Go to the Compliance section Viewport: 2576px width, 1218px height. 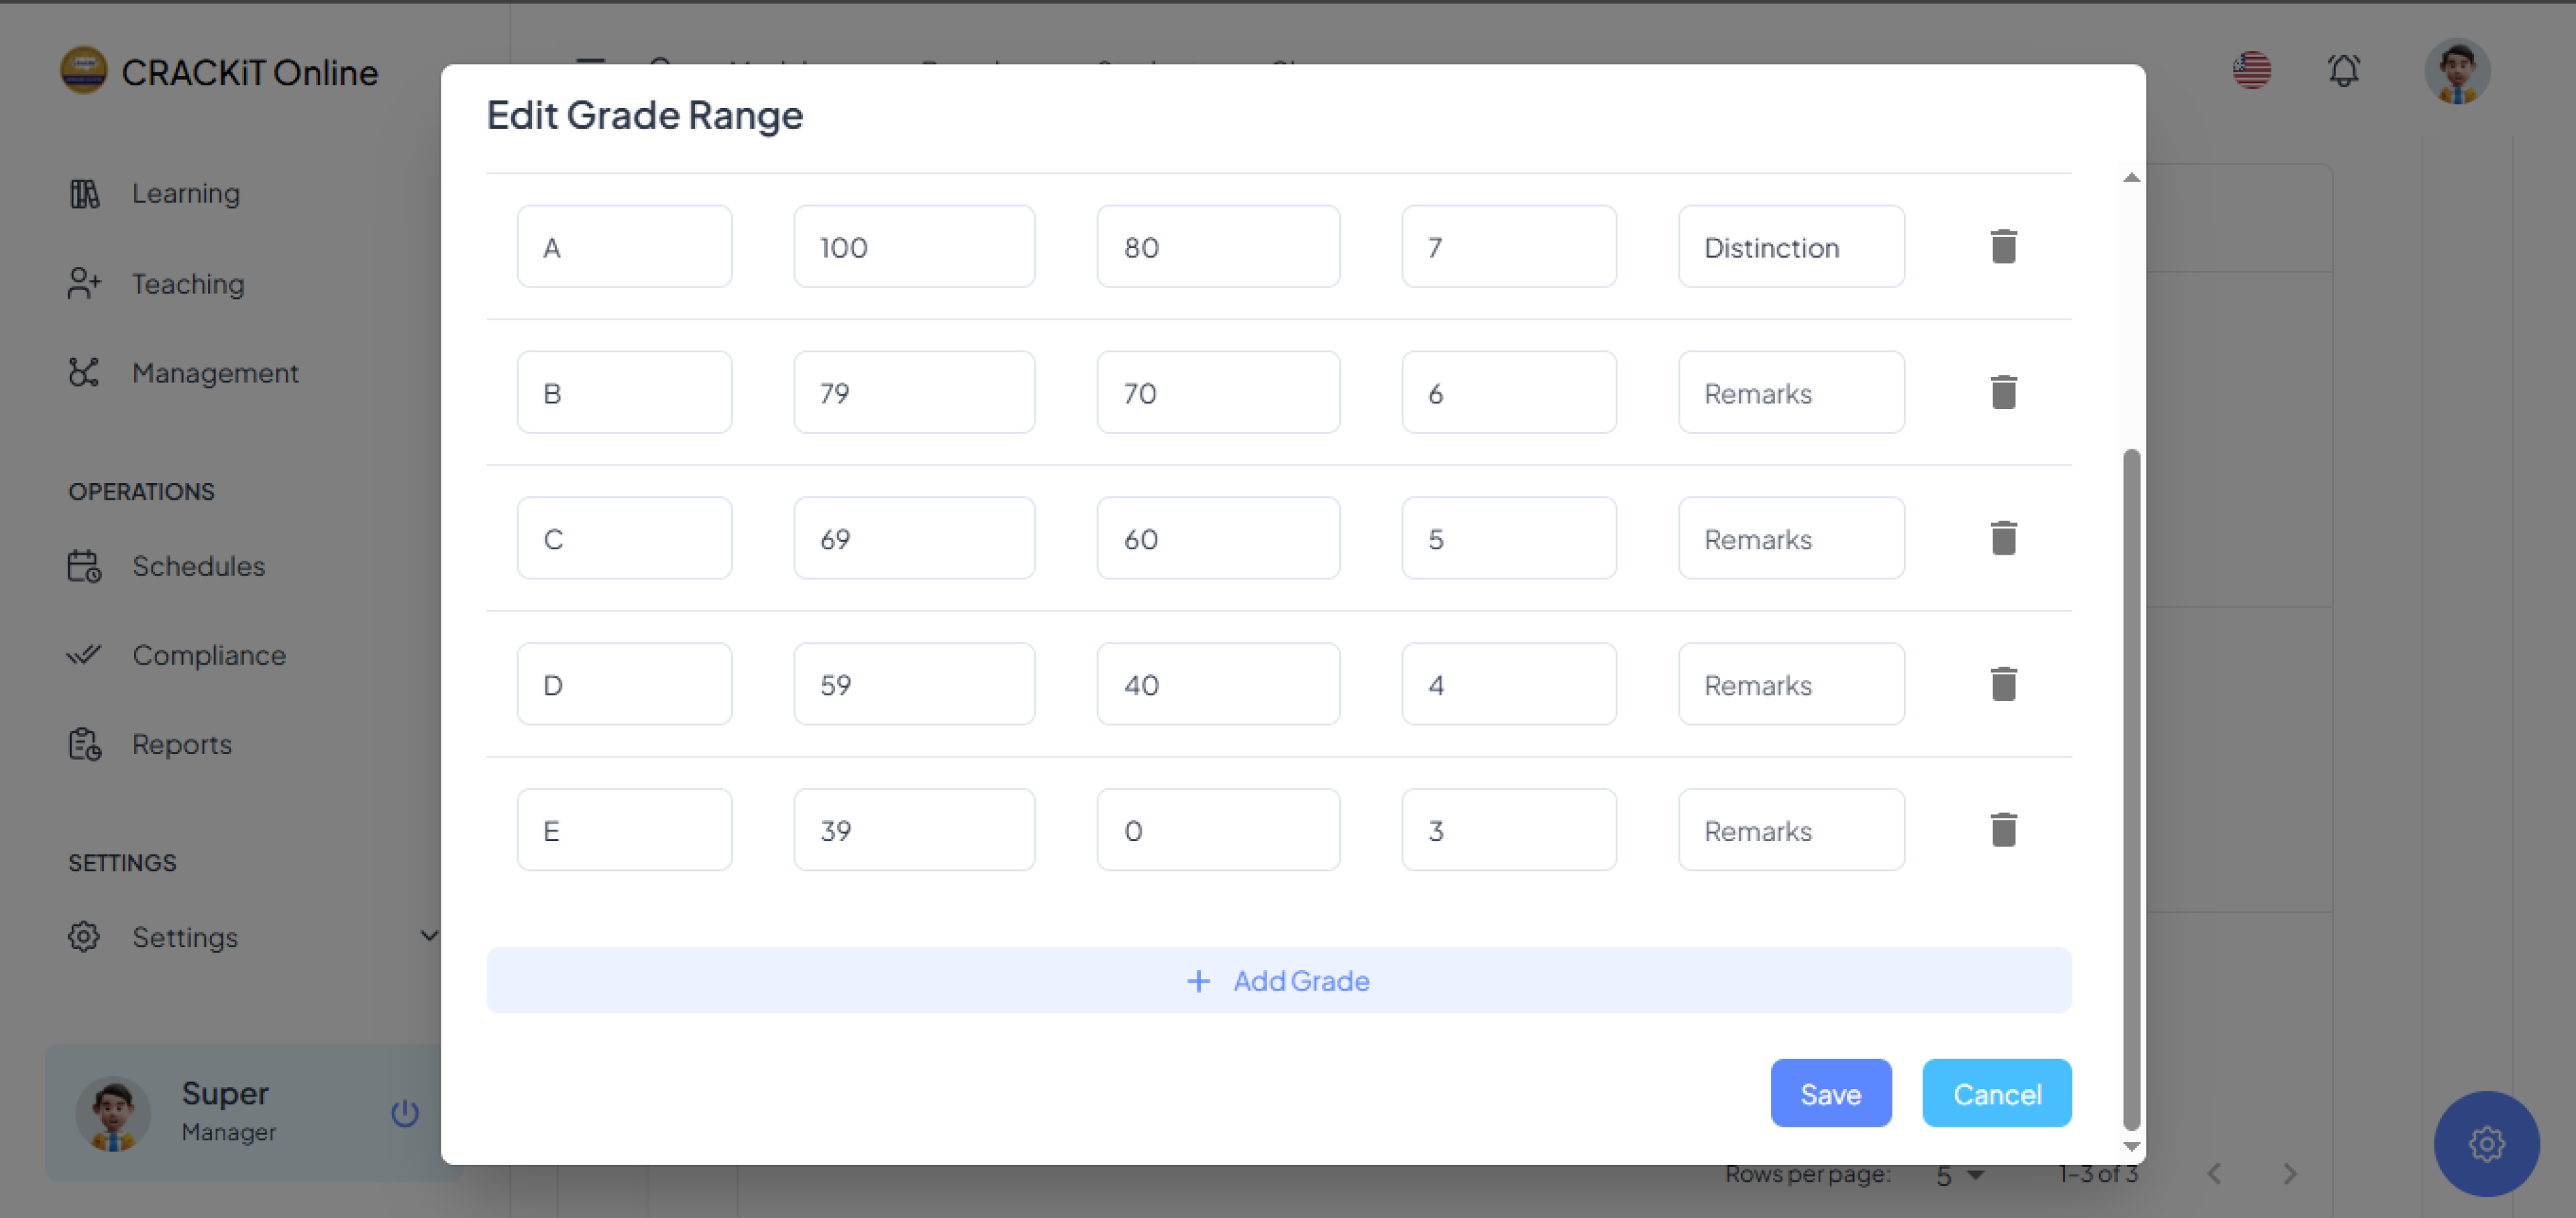coord(208,655)
